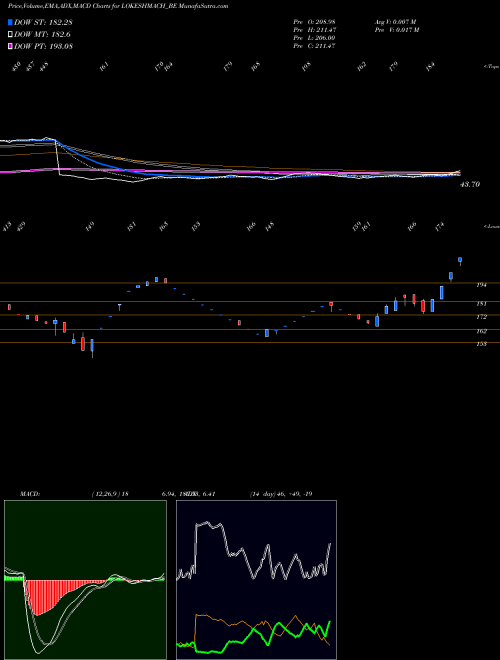Select the 'Pre C: 211.47' close value
This screenshot has height=660, width=500.
(314, 46)
